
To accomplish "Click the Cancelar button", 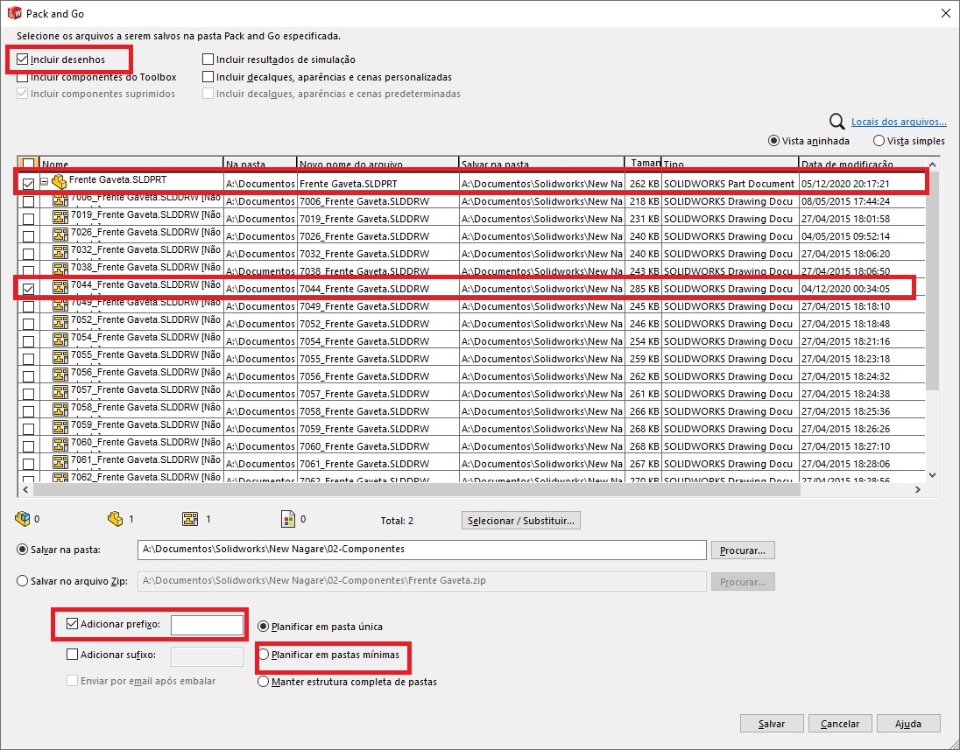I will pyautogui.click(x=840, y=724).
